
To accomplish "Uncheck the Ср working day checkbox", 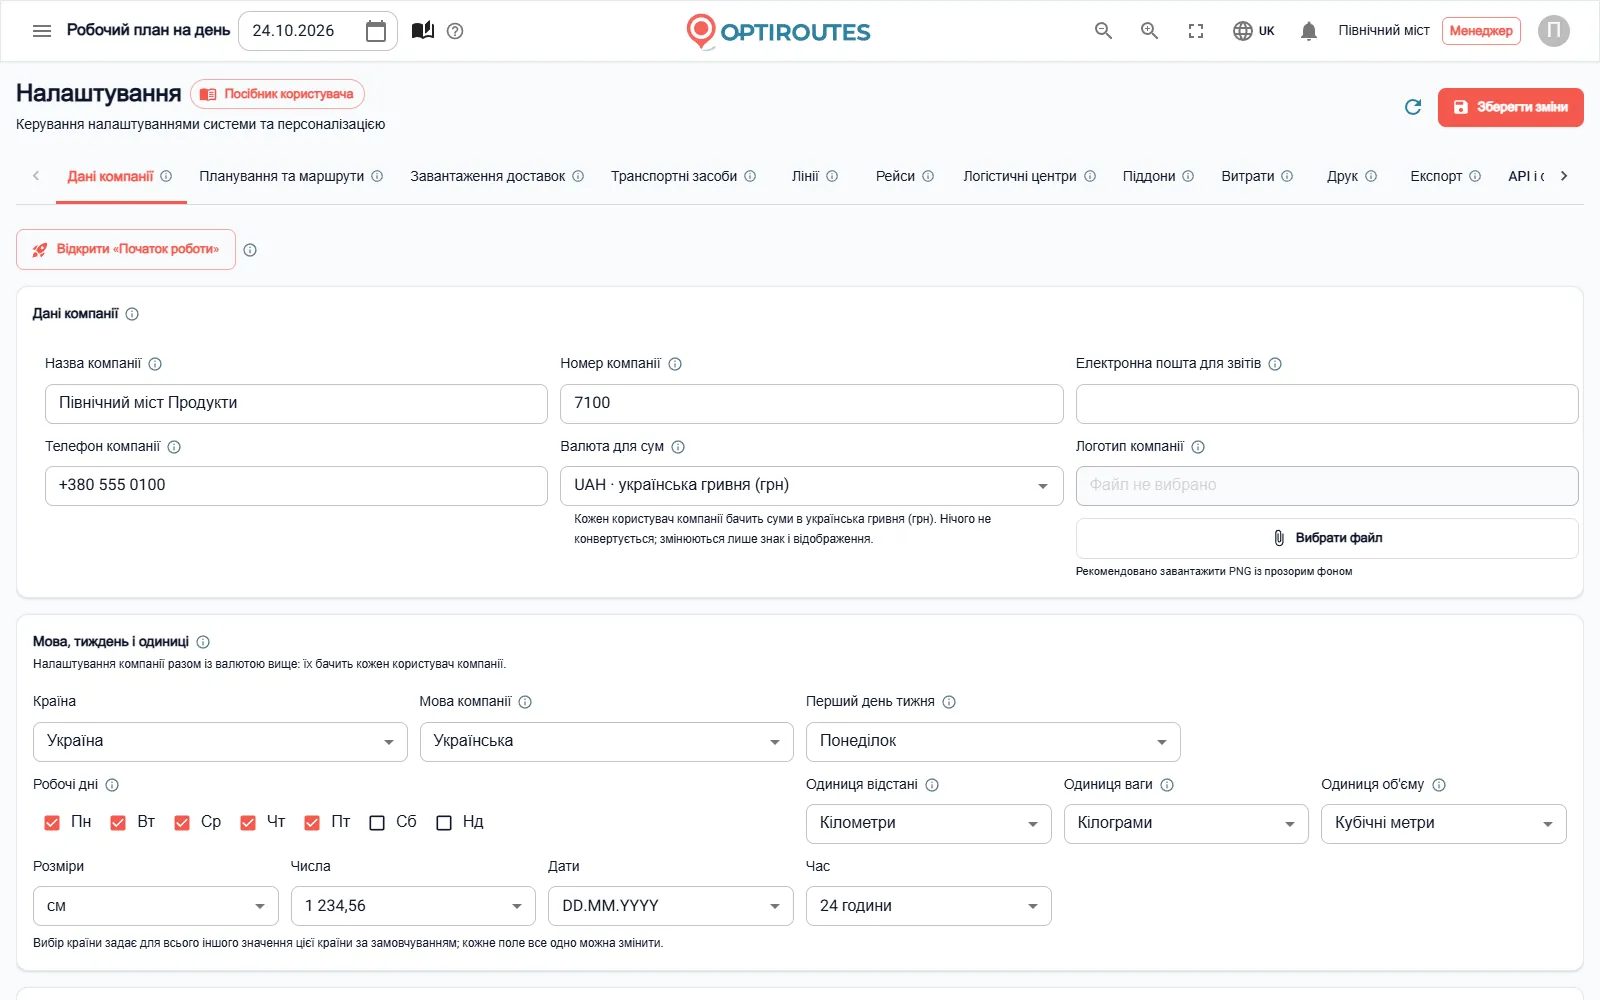I will coord(182,823).
